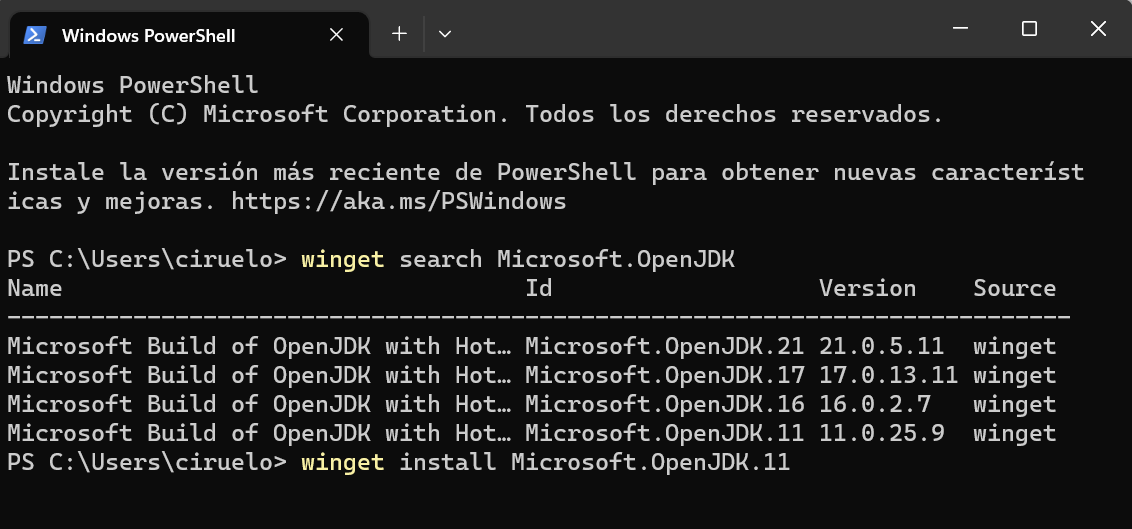Click the install command's Microsoft.OpenJDK.11 argument
1132x529 pixels.
point(650,463)
